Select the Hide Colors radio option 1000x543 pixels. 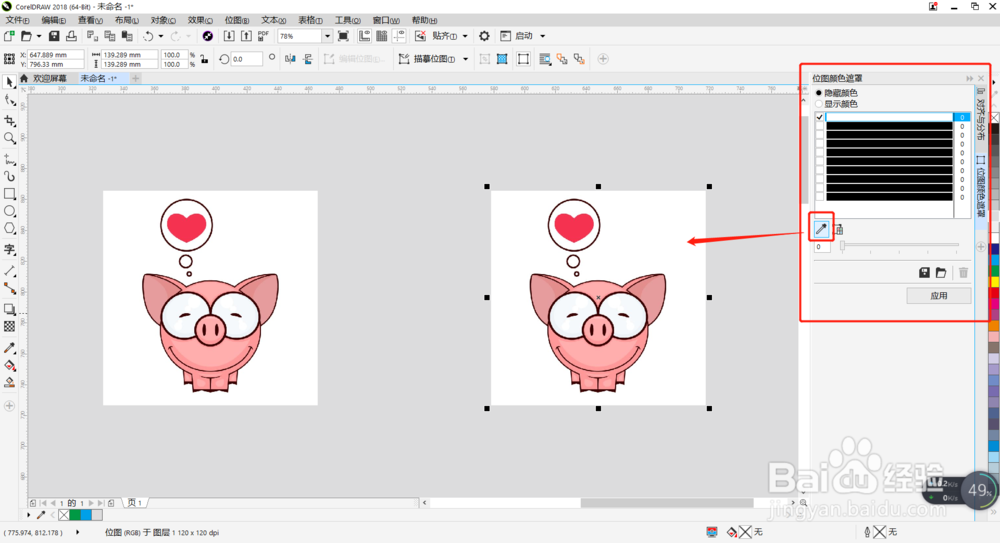819,93
